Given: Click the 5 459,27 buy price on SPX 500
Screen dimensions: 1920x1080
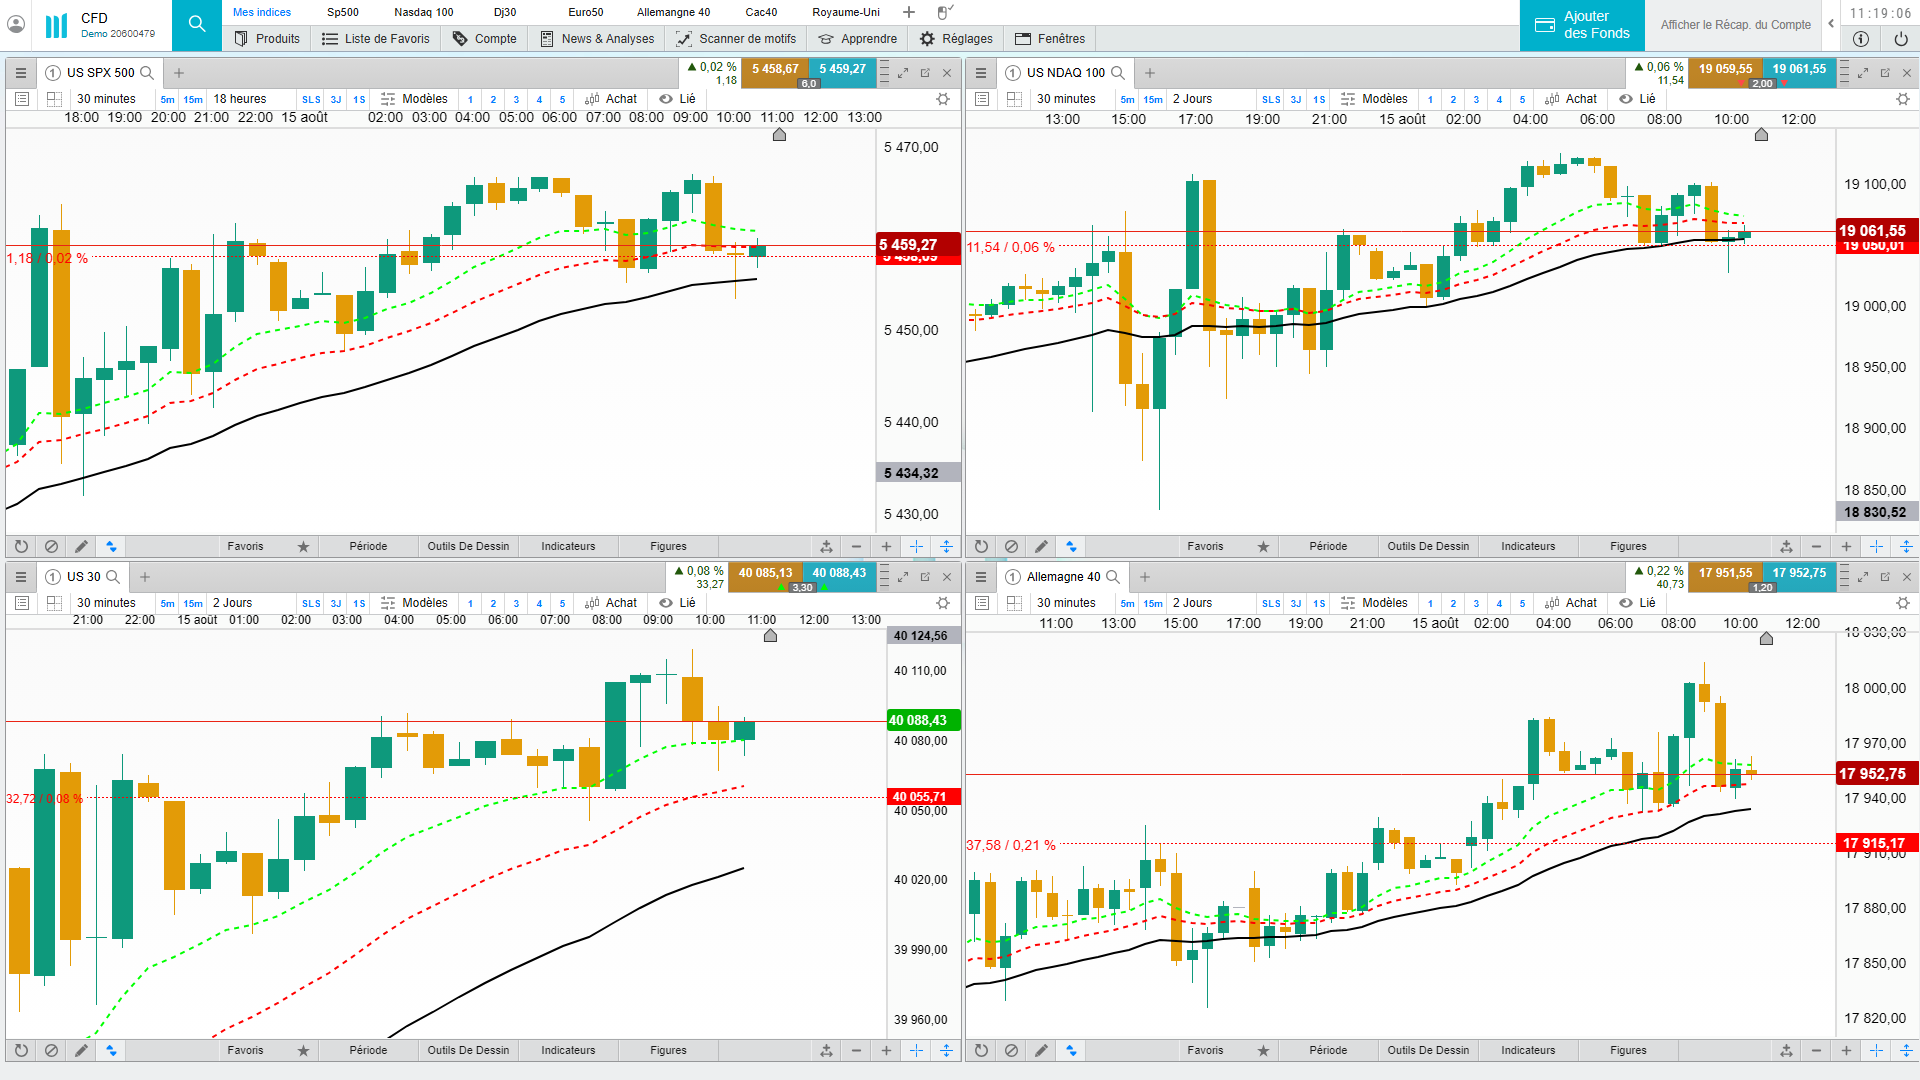Looking at the screenshot, I should (x=843, y=70).
